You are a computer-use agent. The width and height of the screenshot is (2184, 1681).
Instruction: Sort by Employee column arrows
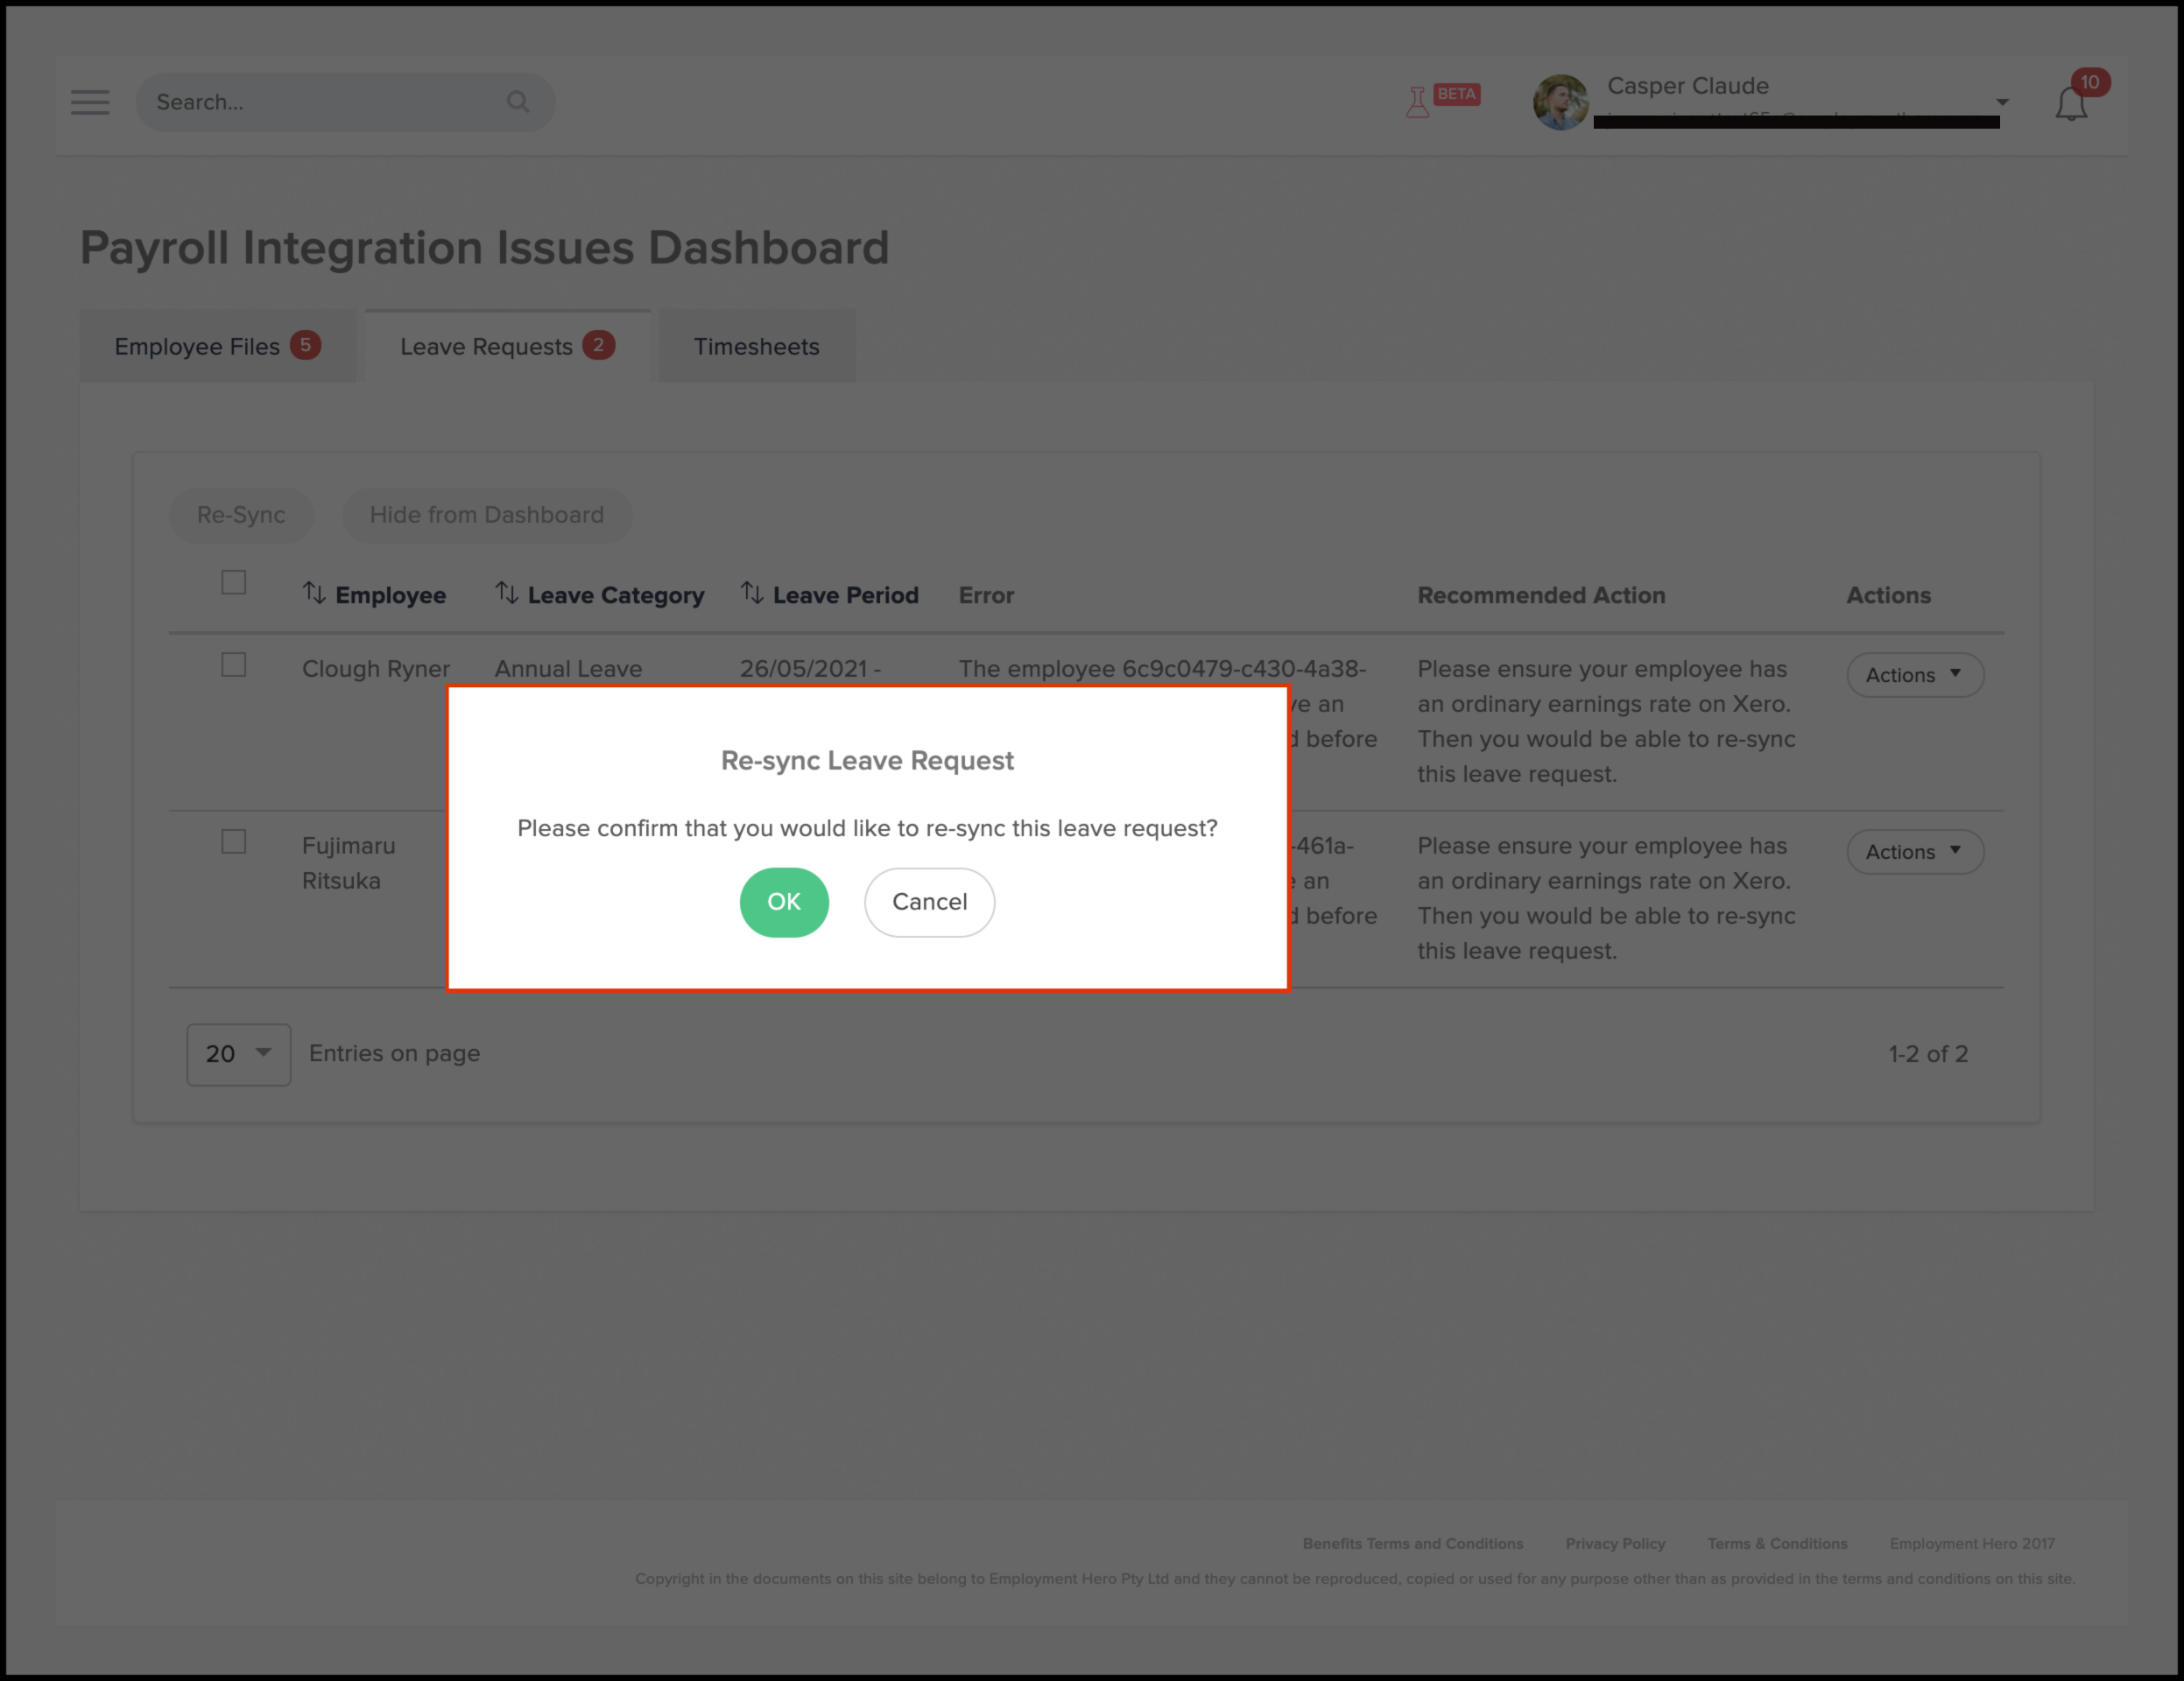[x=314, y=594]
